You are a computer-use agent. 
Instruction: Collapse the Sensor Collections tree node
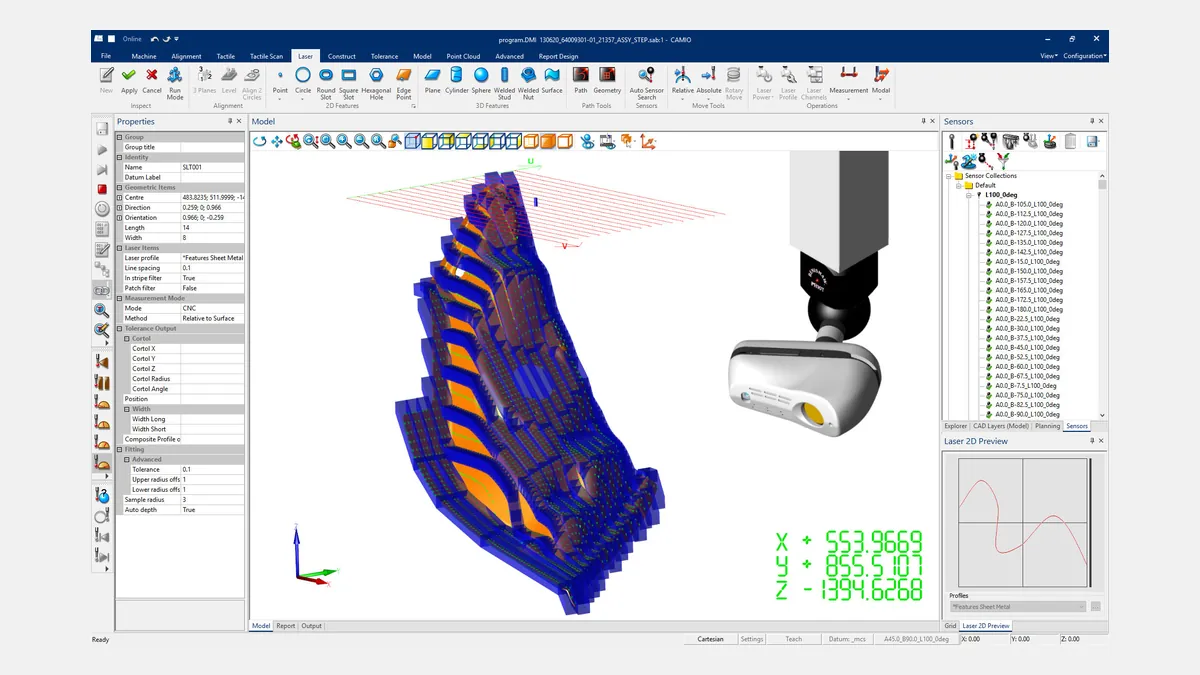click(947, 176)
